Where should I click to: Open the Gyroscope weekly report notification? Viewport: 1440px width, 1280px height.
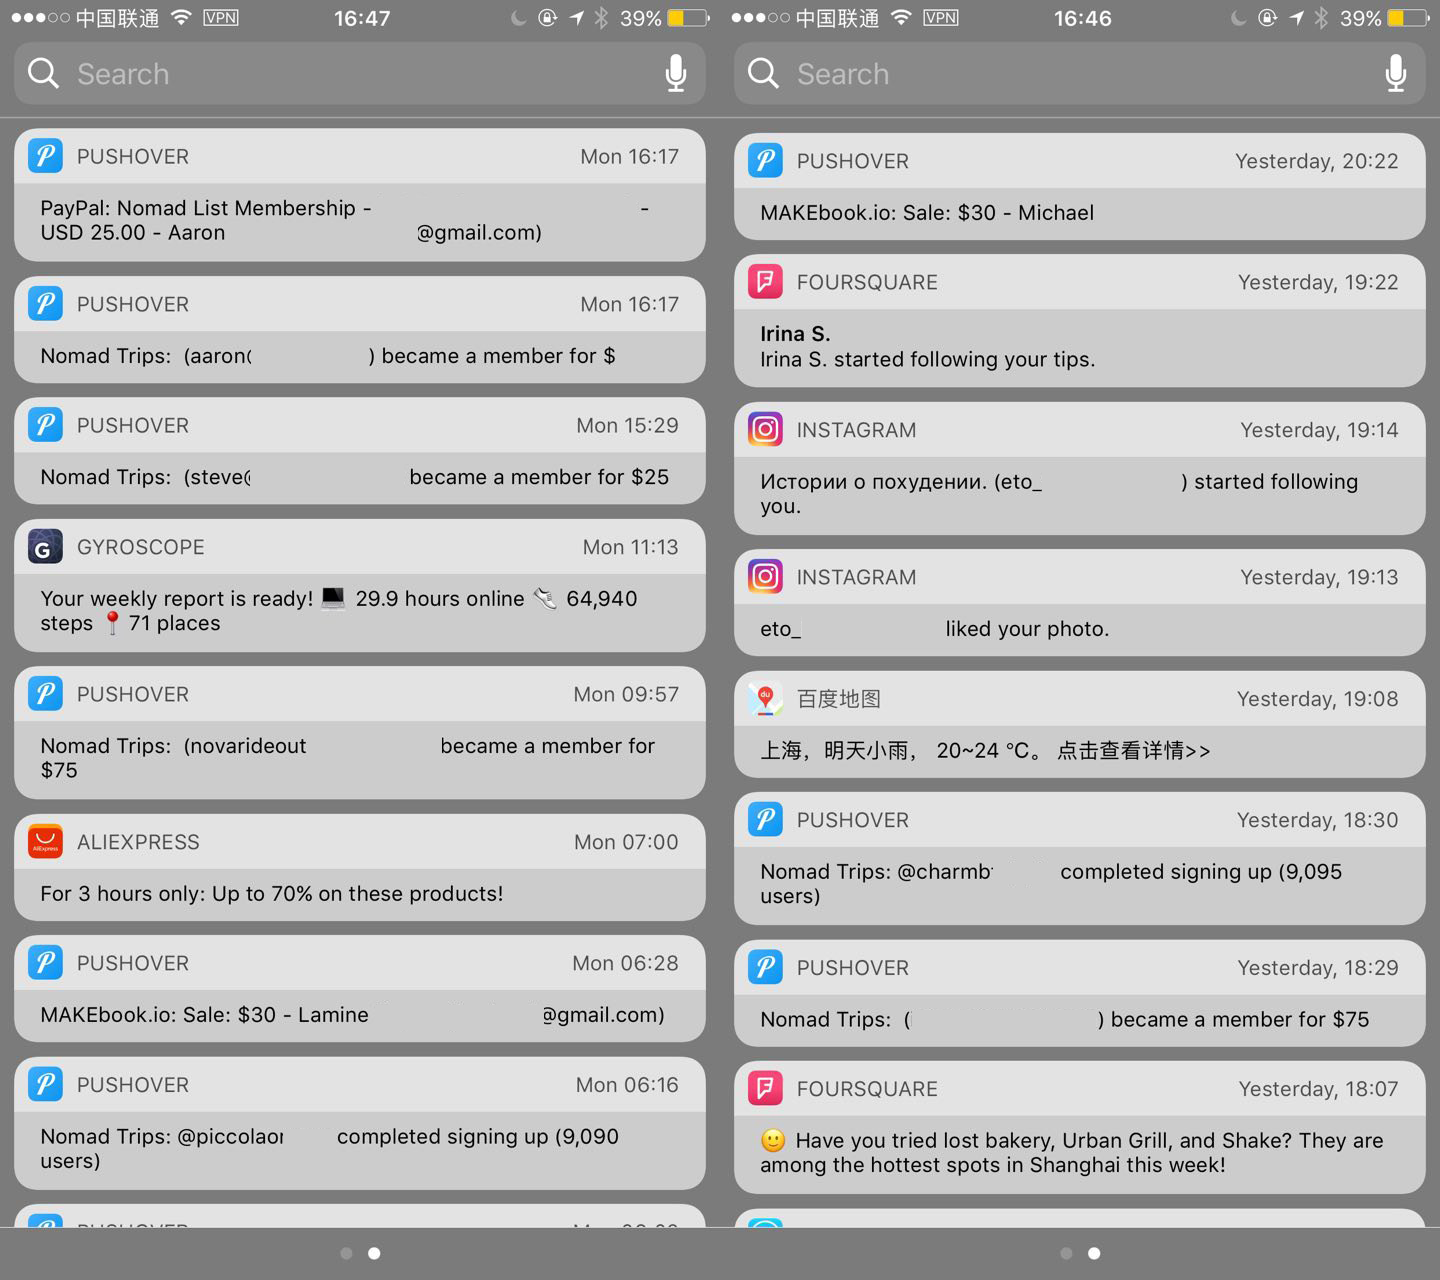click(360, 586)
